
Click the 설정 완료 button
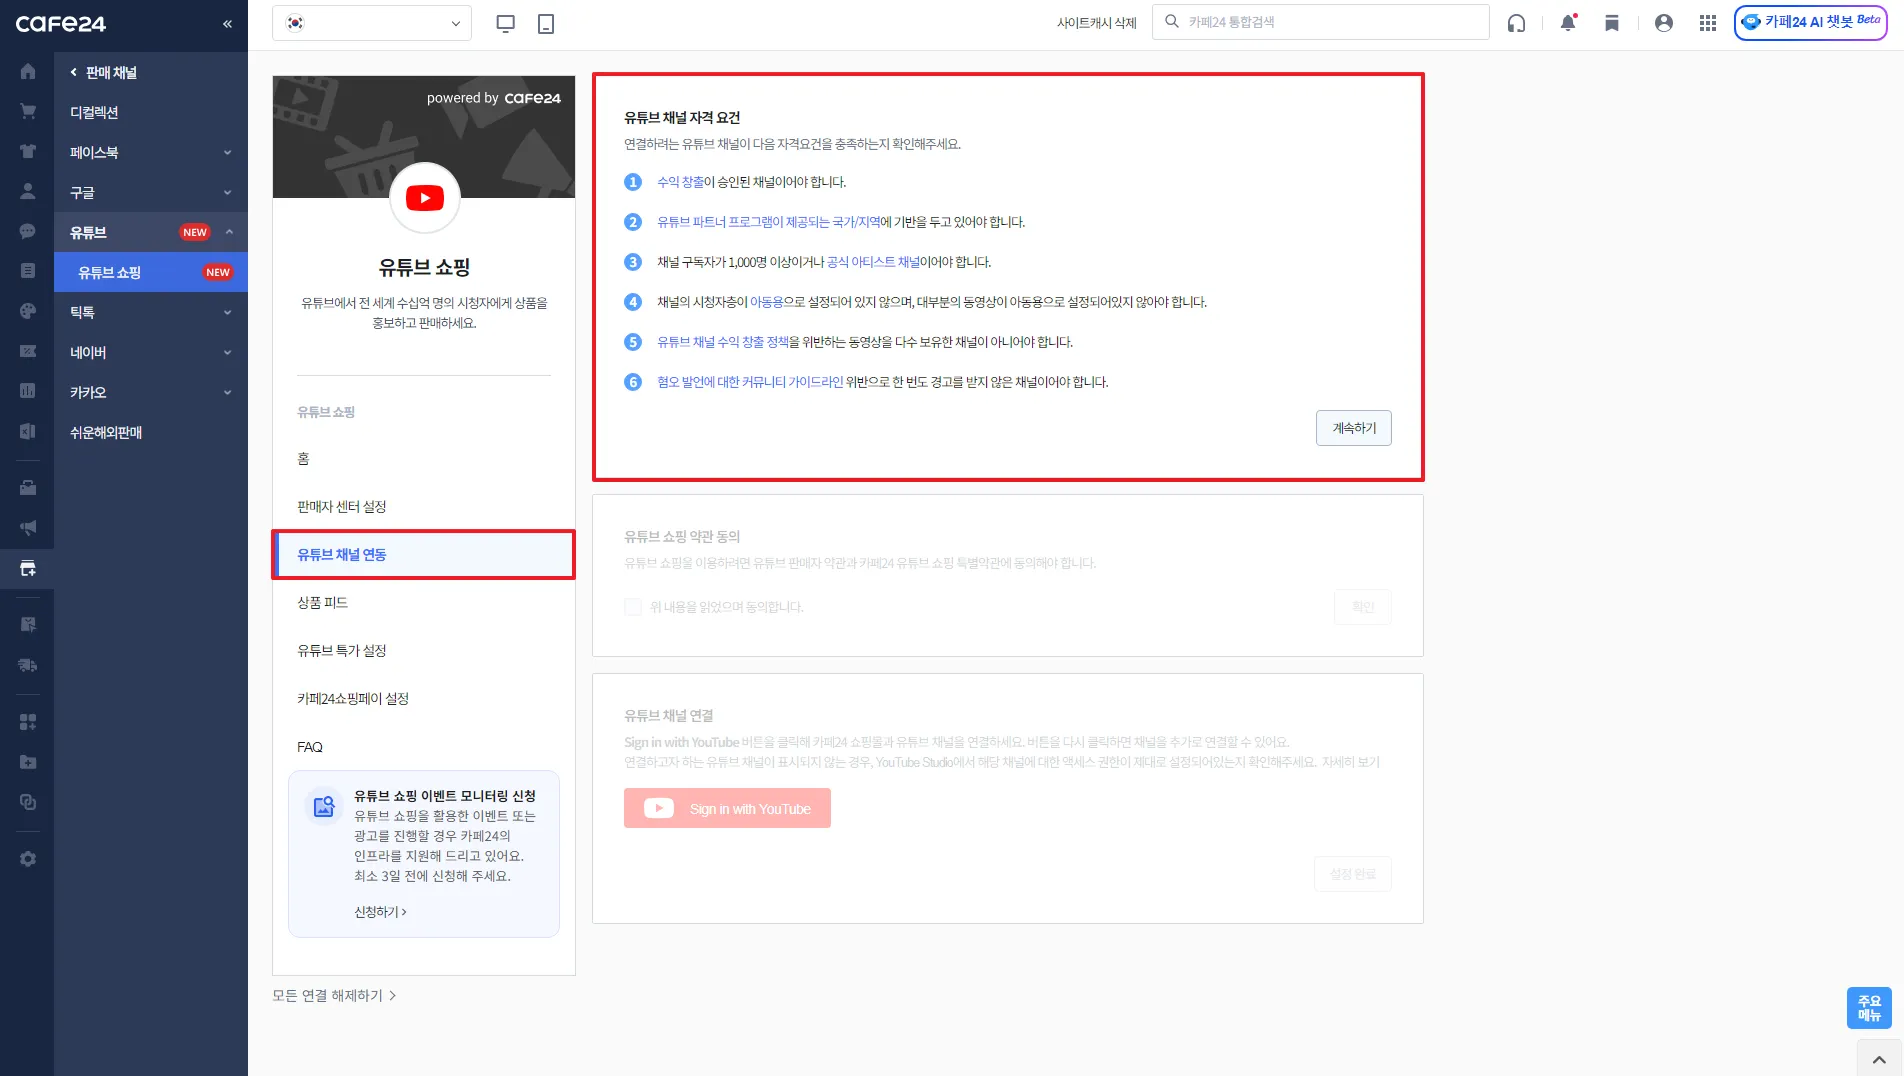click(x=1353, y=874)
